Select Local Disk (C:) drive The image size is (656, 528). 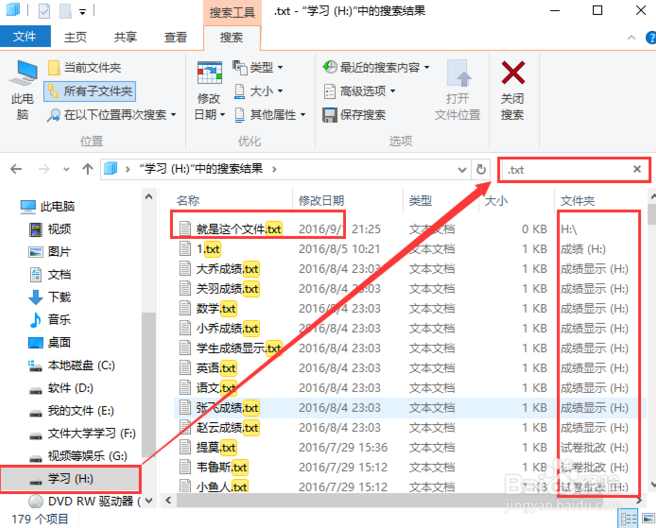pyautogui.click(x=72, y=365)
